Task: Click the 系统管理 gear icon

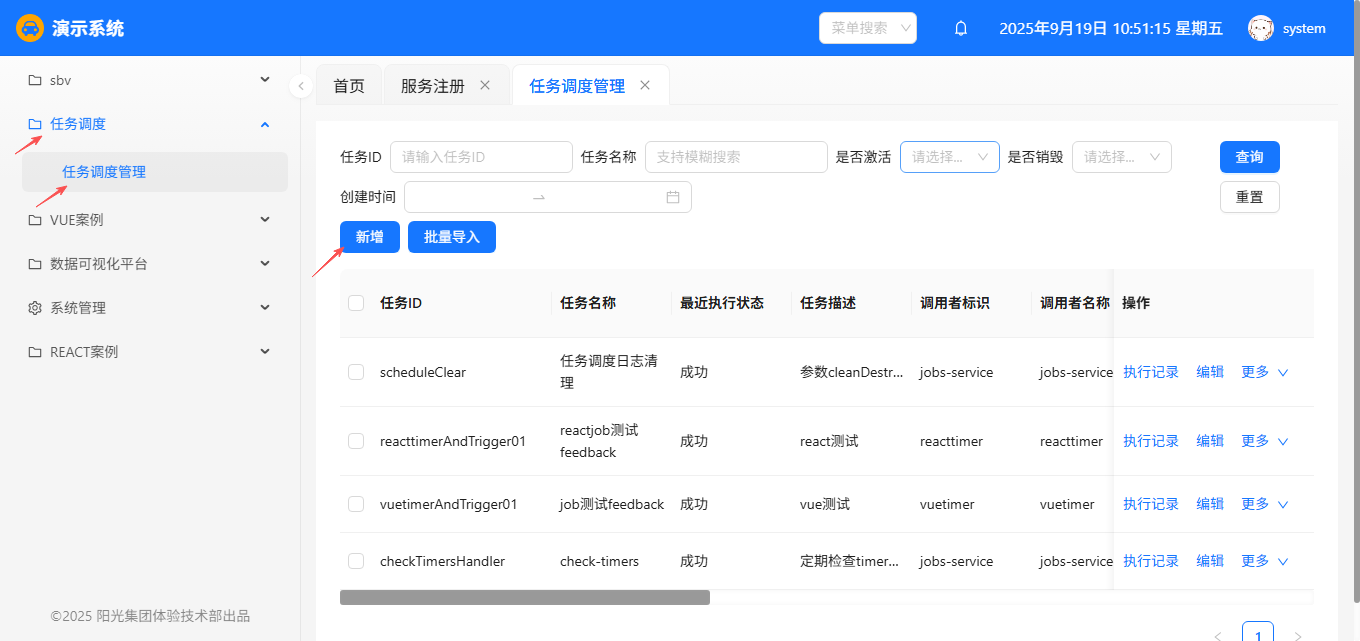Action: click(x=35, y=308)
